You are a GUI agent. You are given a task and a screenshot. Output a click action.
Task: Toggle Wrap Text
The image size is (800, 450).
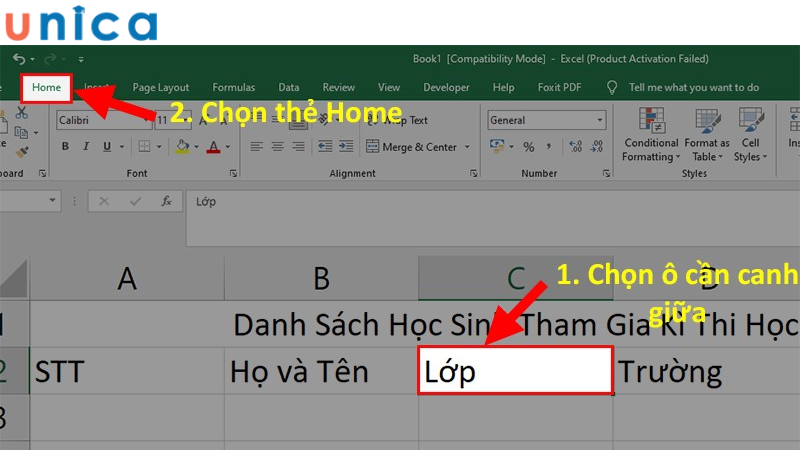(398, 120)
